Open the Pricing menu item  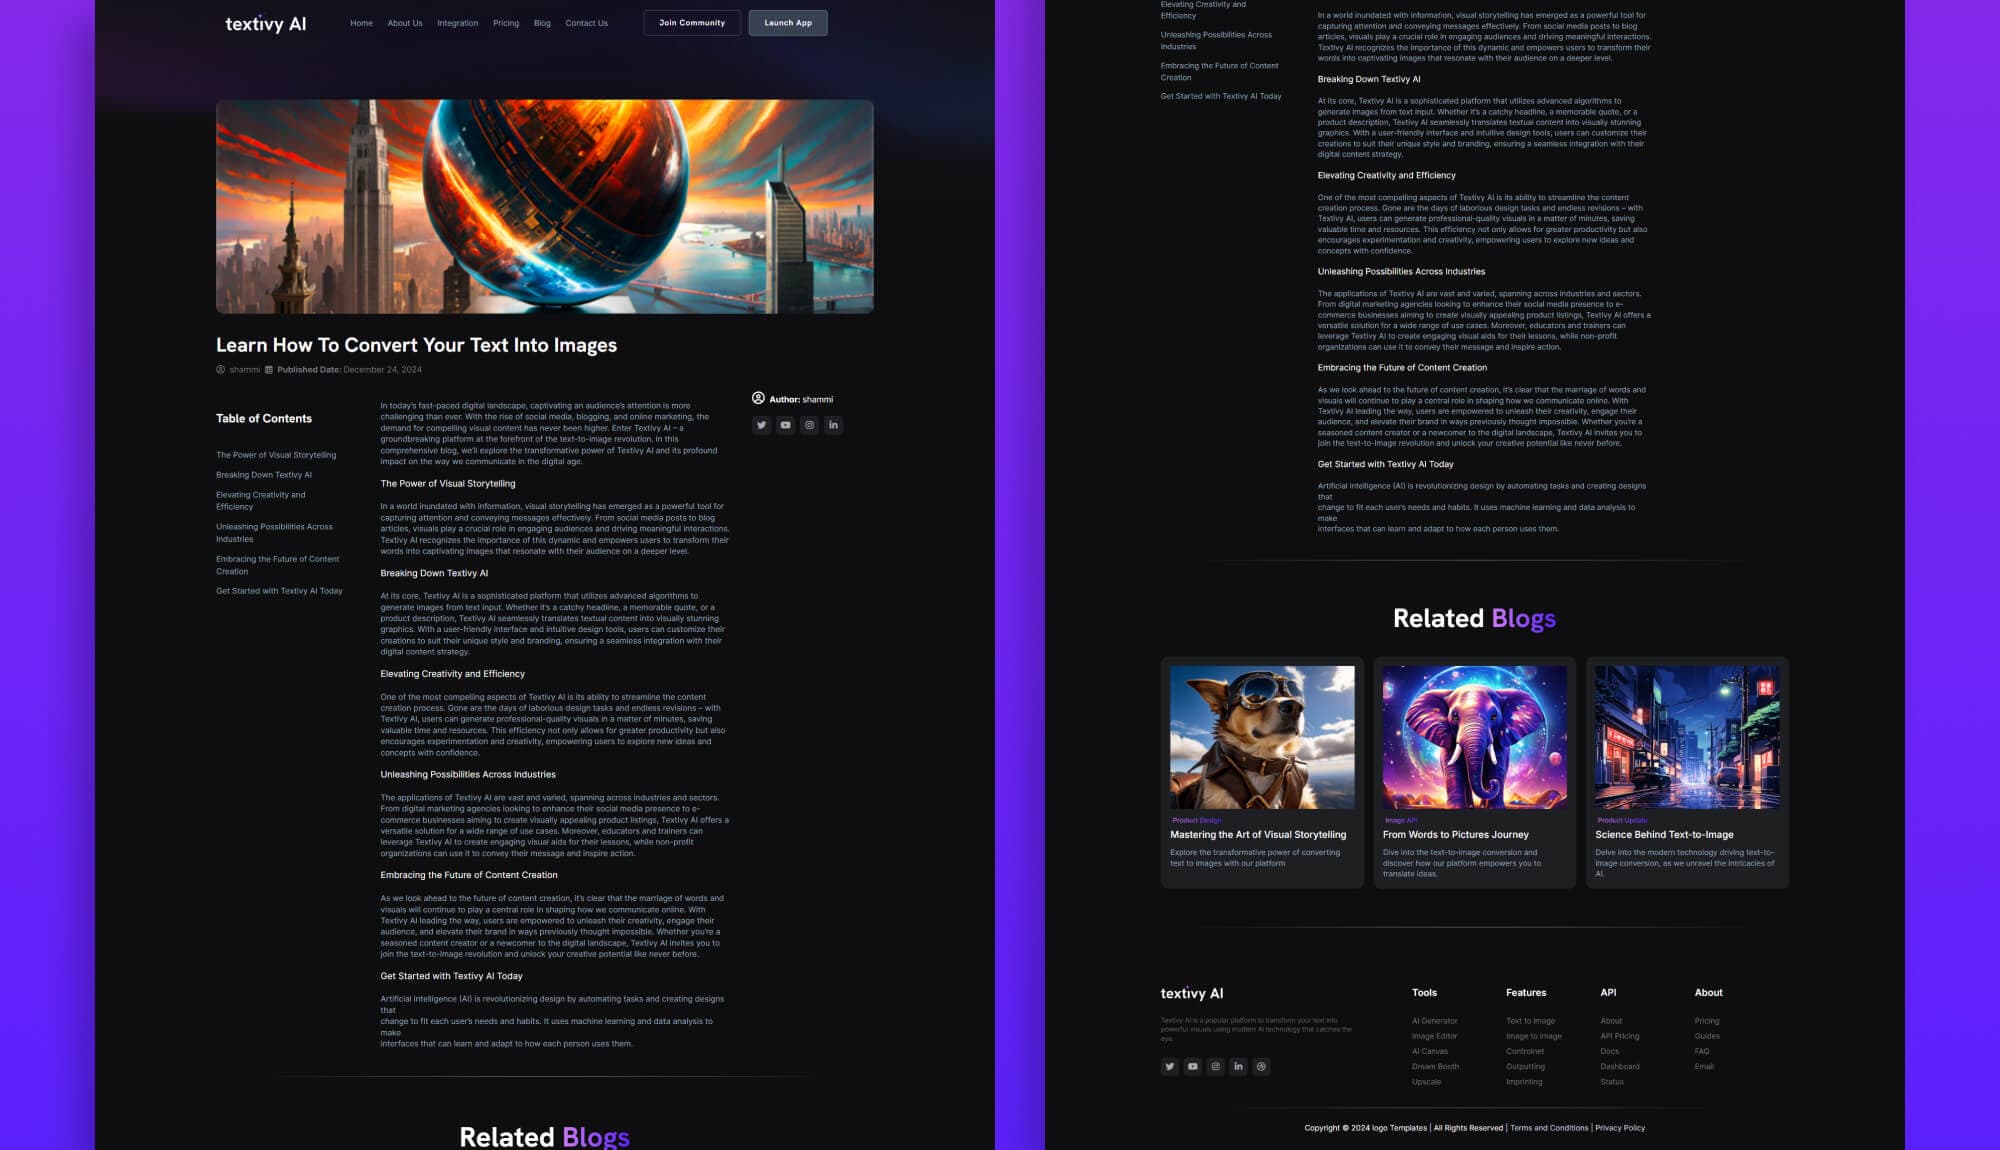pyautogui.click(x=506, y=23)
